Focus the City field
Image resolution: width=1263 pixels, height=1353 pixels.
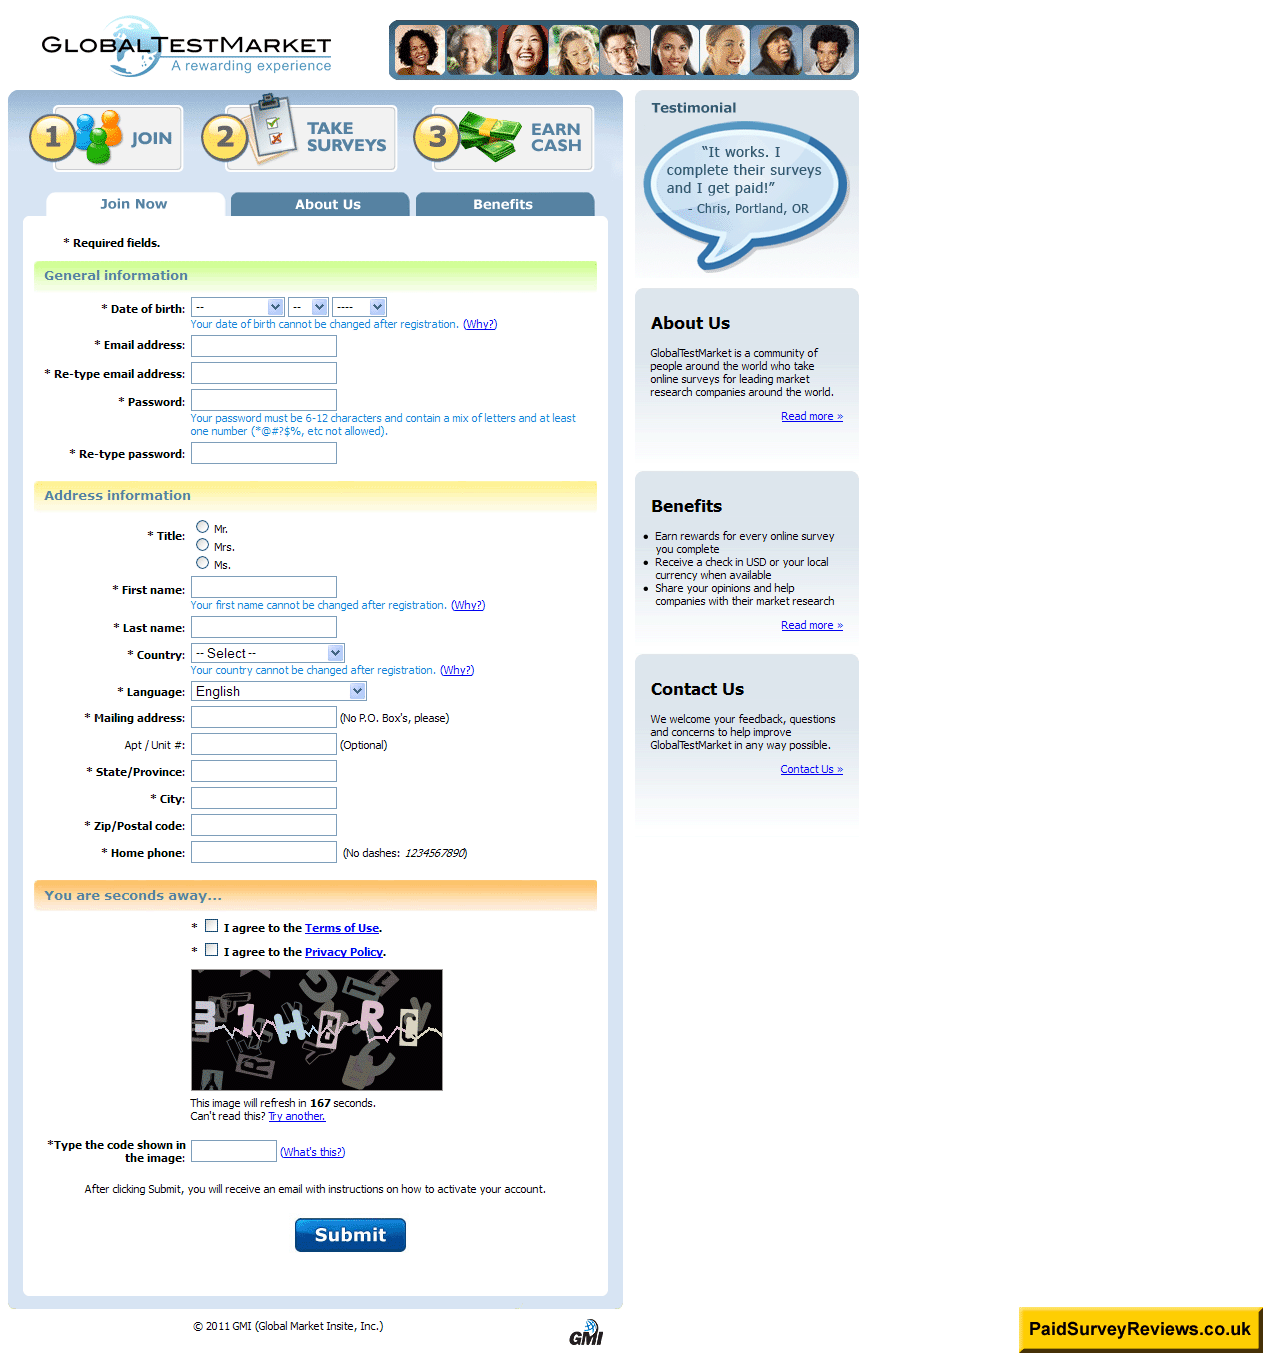pos(264,798)
